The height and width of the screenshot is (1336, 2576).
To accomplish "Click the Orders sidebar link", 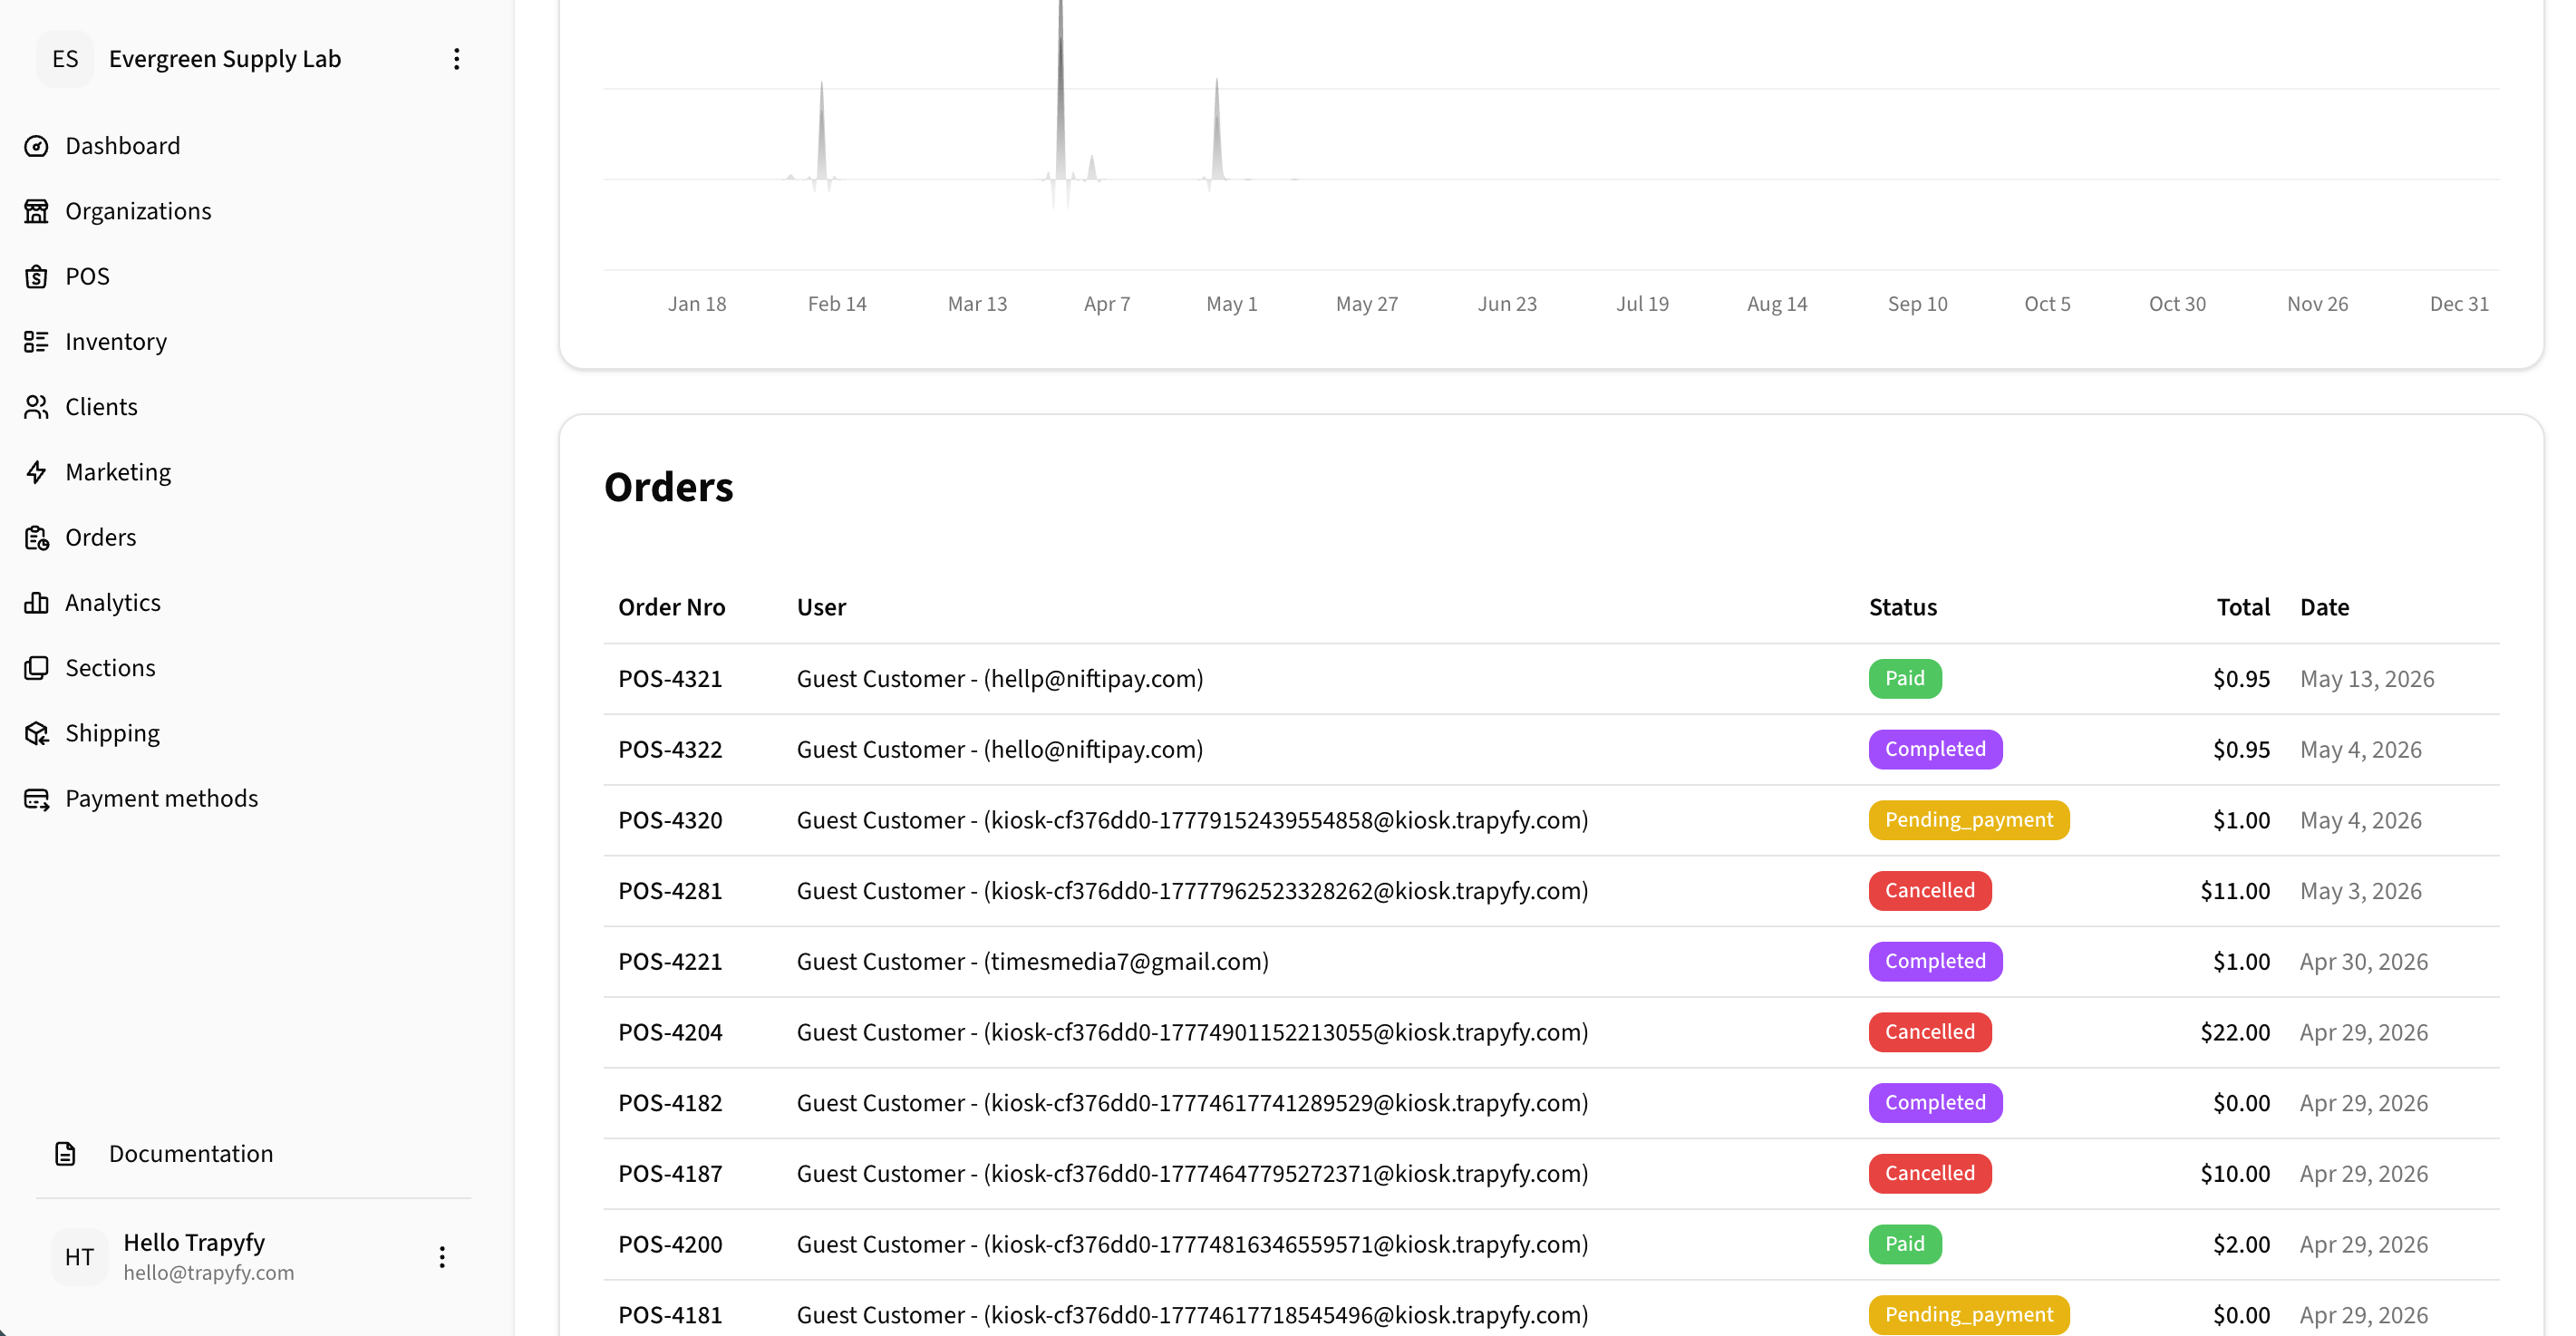I will 101,538.
